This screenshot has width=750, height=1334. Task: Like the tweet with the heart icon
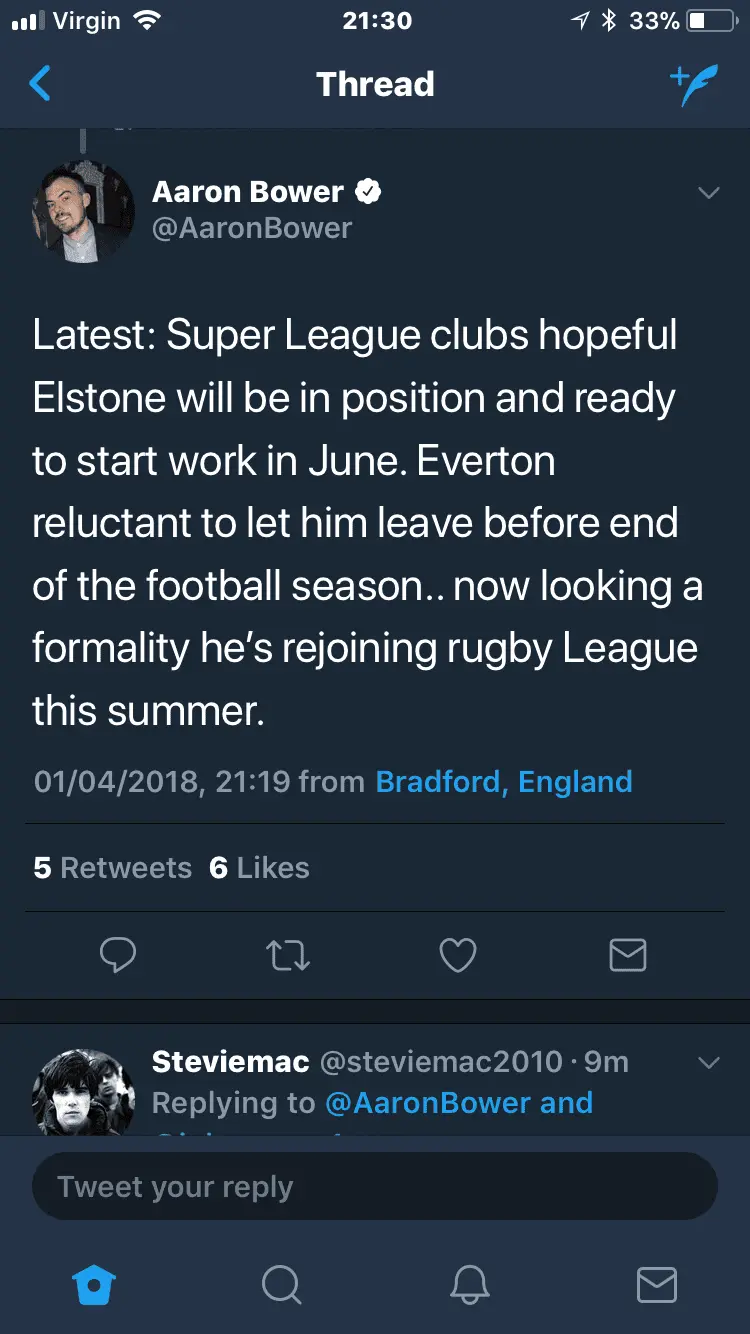[x=458, y=956]
